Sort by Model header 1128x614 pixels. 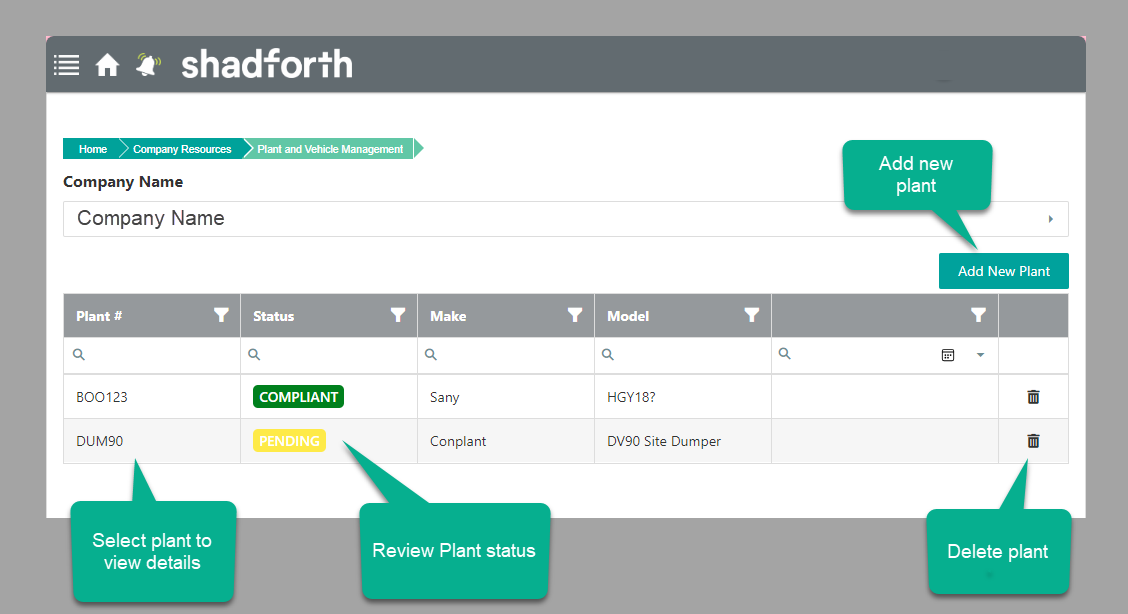(628, 316)
